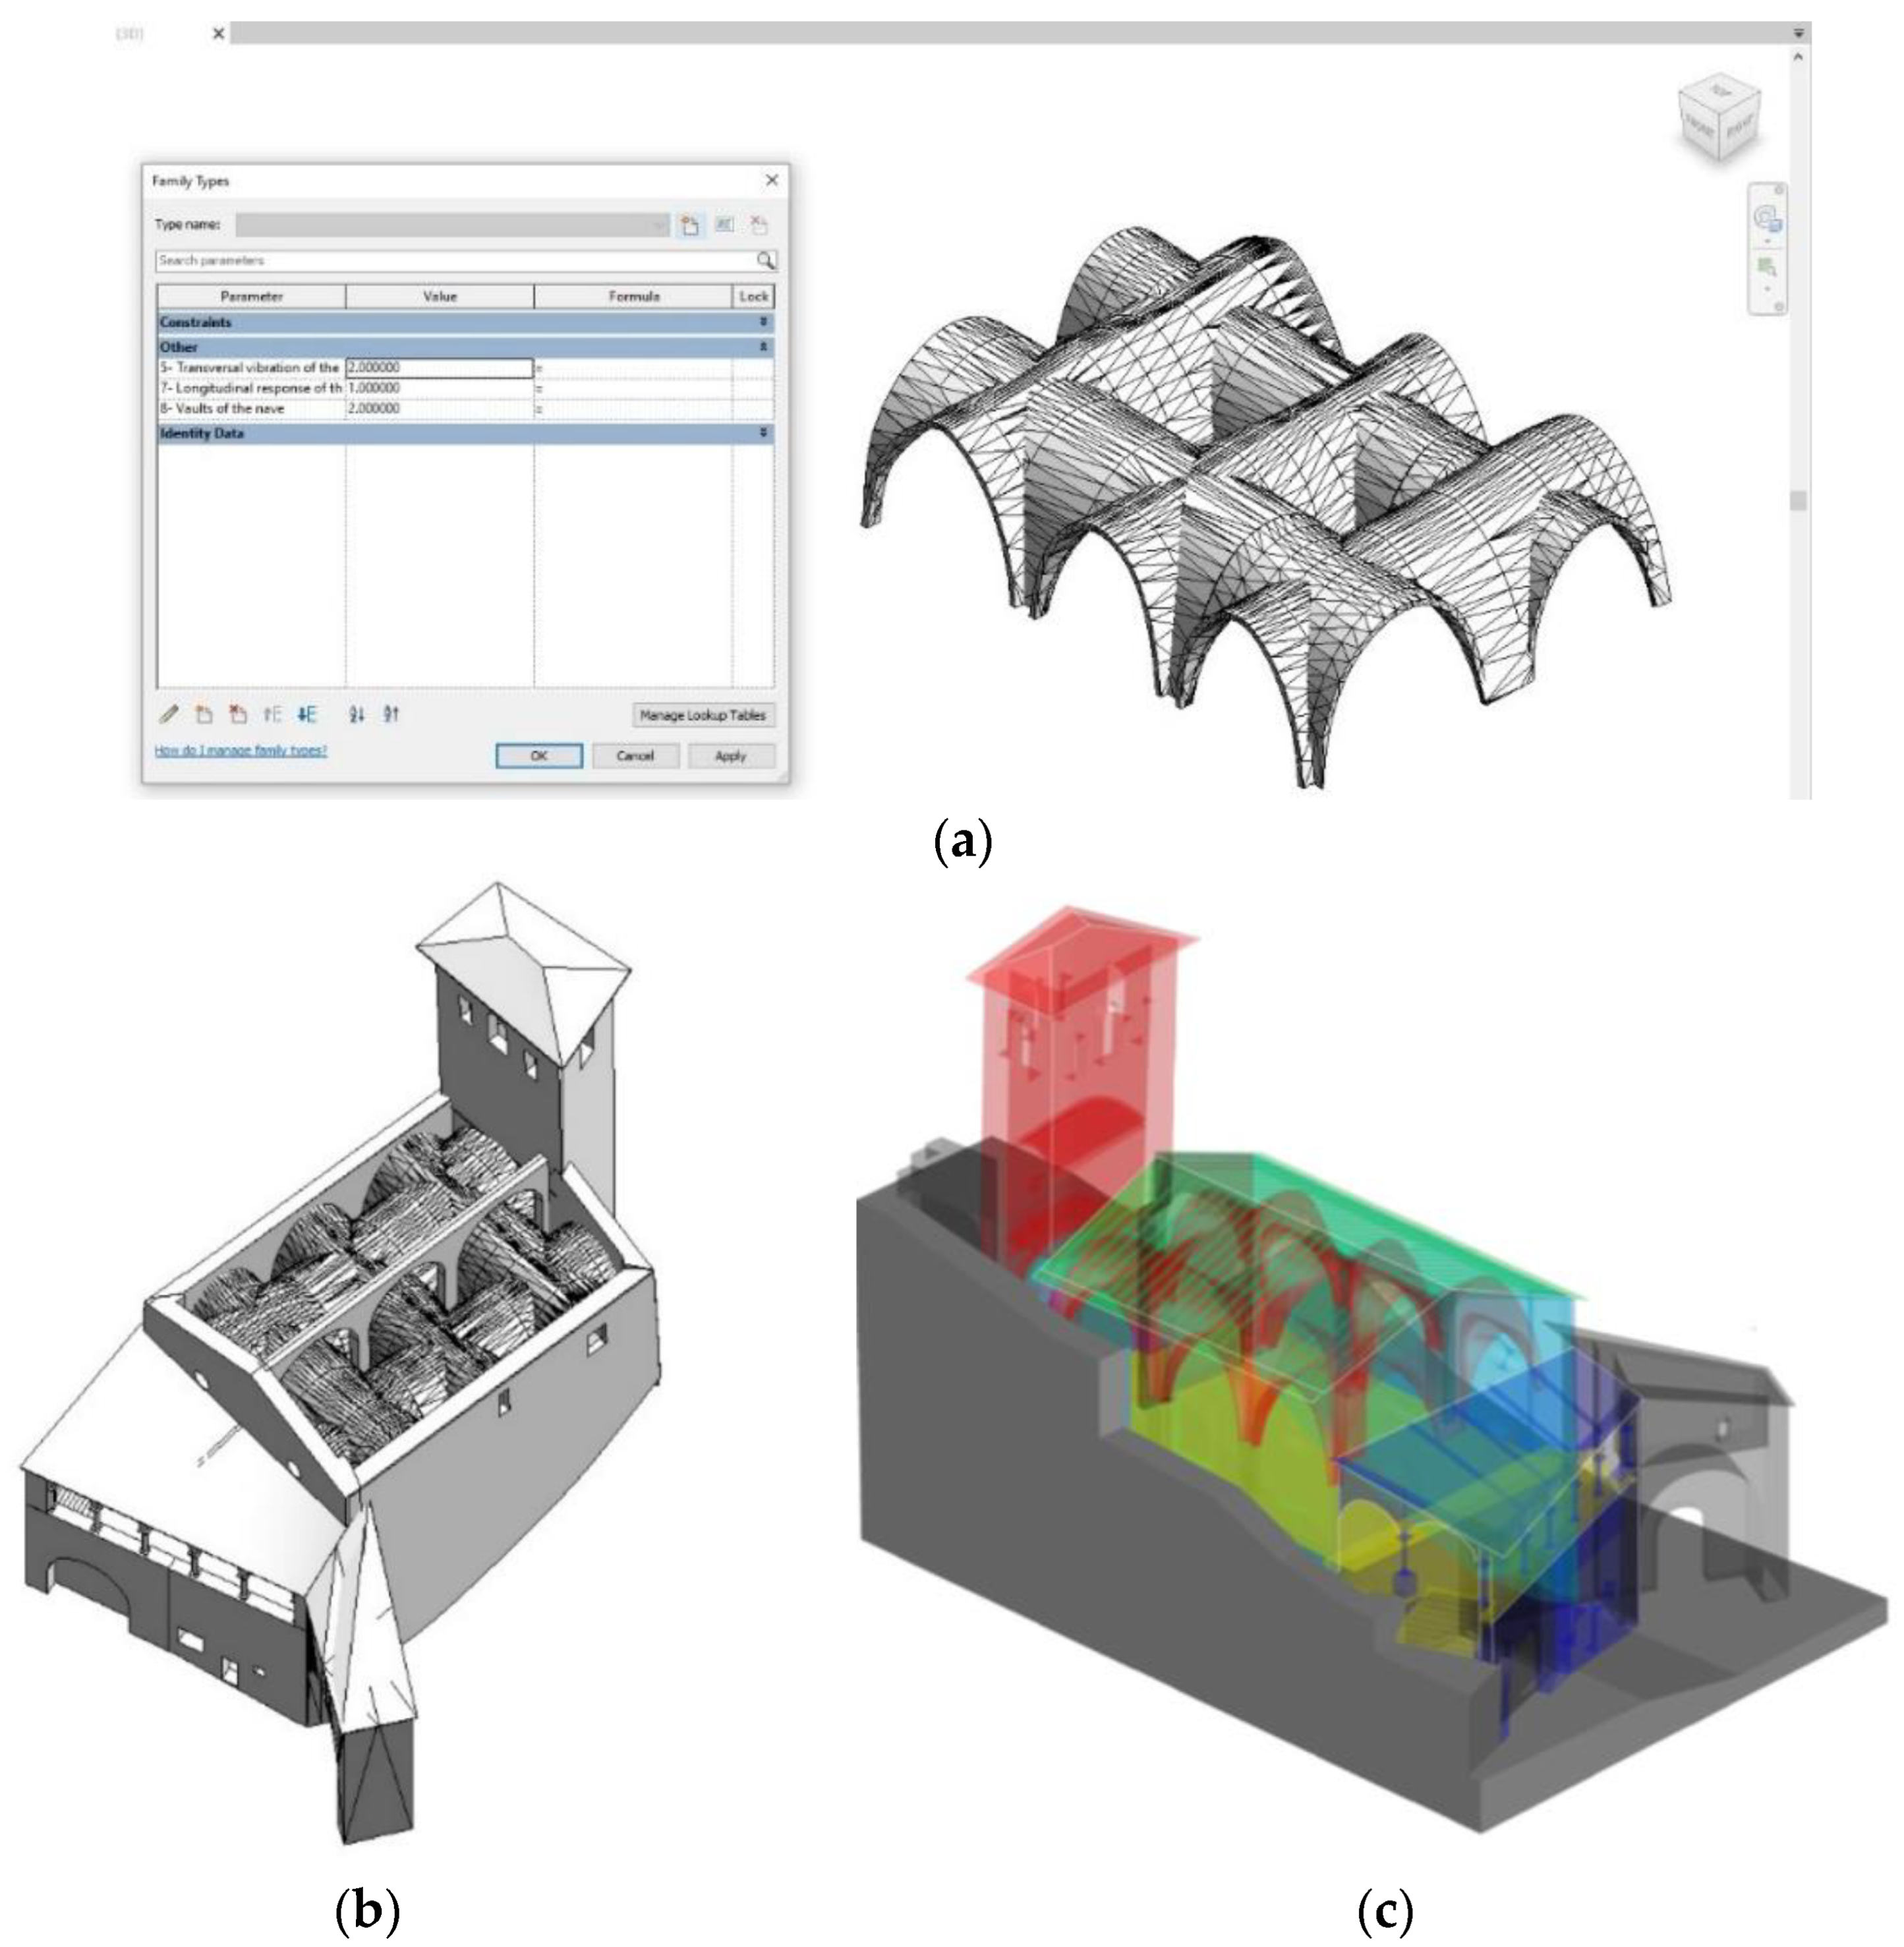Click the Rename Type icon
This screenshot has height=1947, width=1904.
coord(724,225)
